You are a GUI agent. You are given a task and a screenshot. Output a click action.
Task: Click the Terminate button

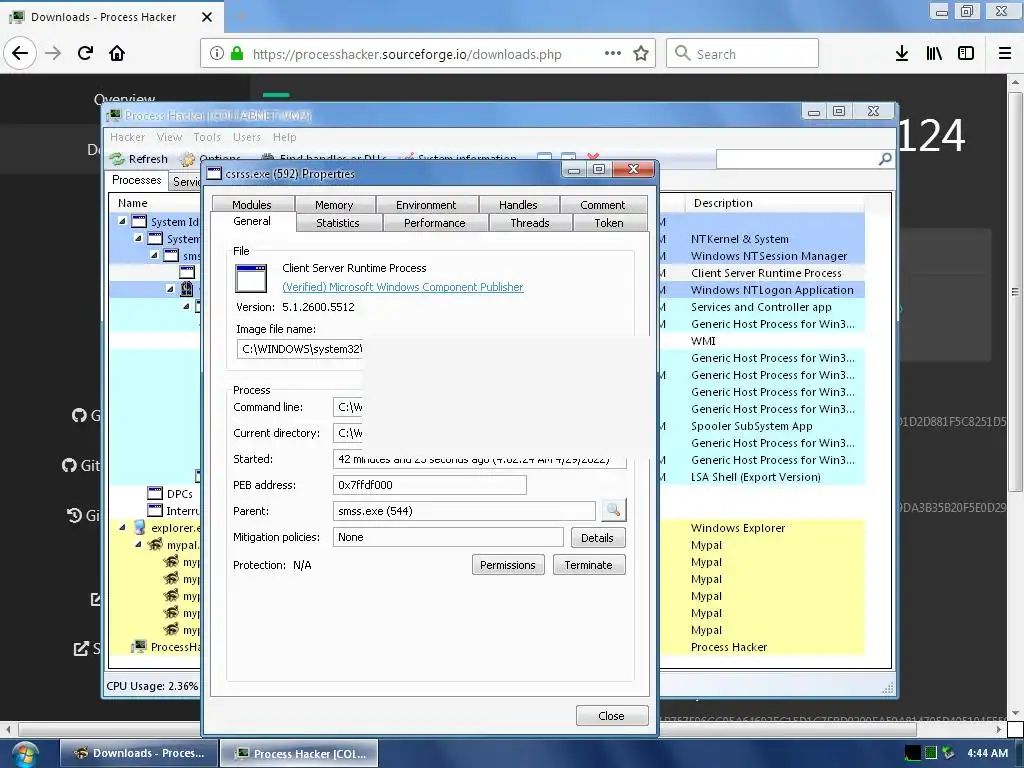tap(588, 565)
